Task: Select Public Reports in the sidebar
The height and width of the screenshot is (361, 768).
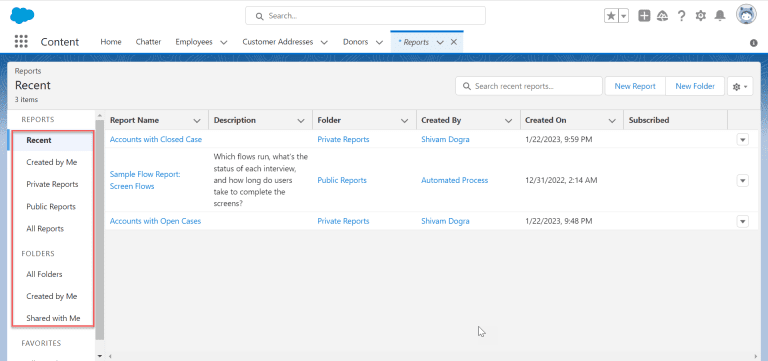Action: click(52, 207)
